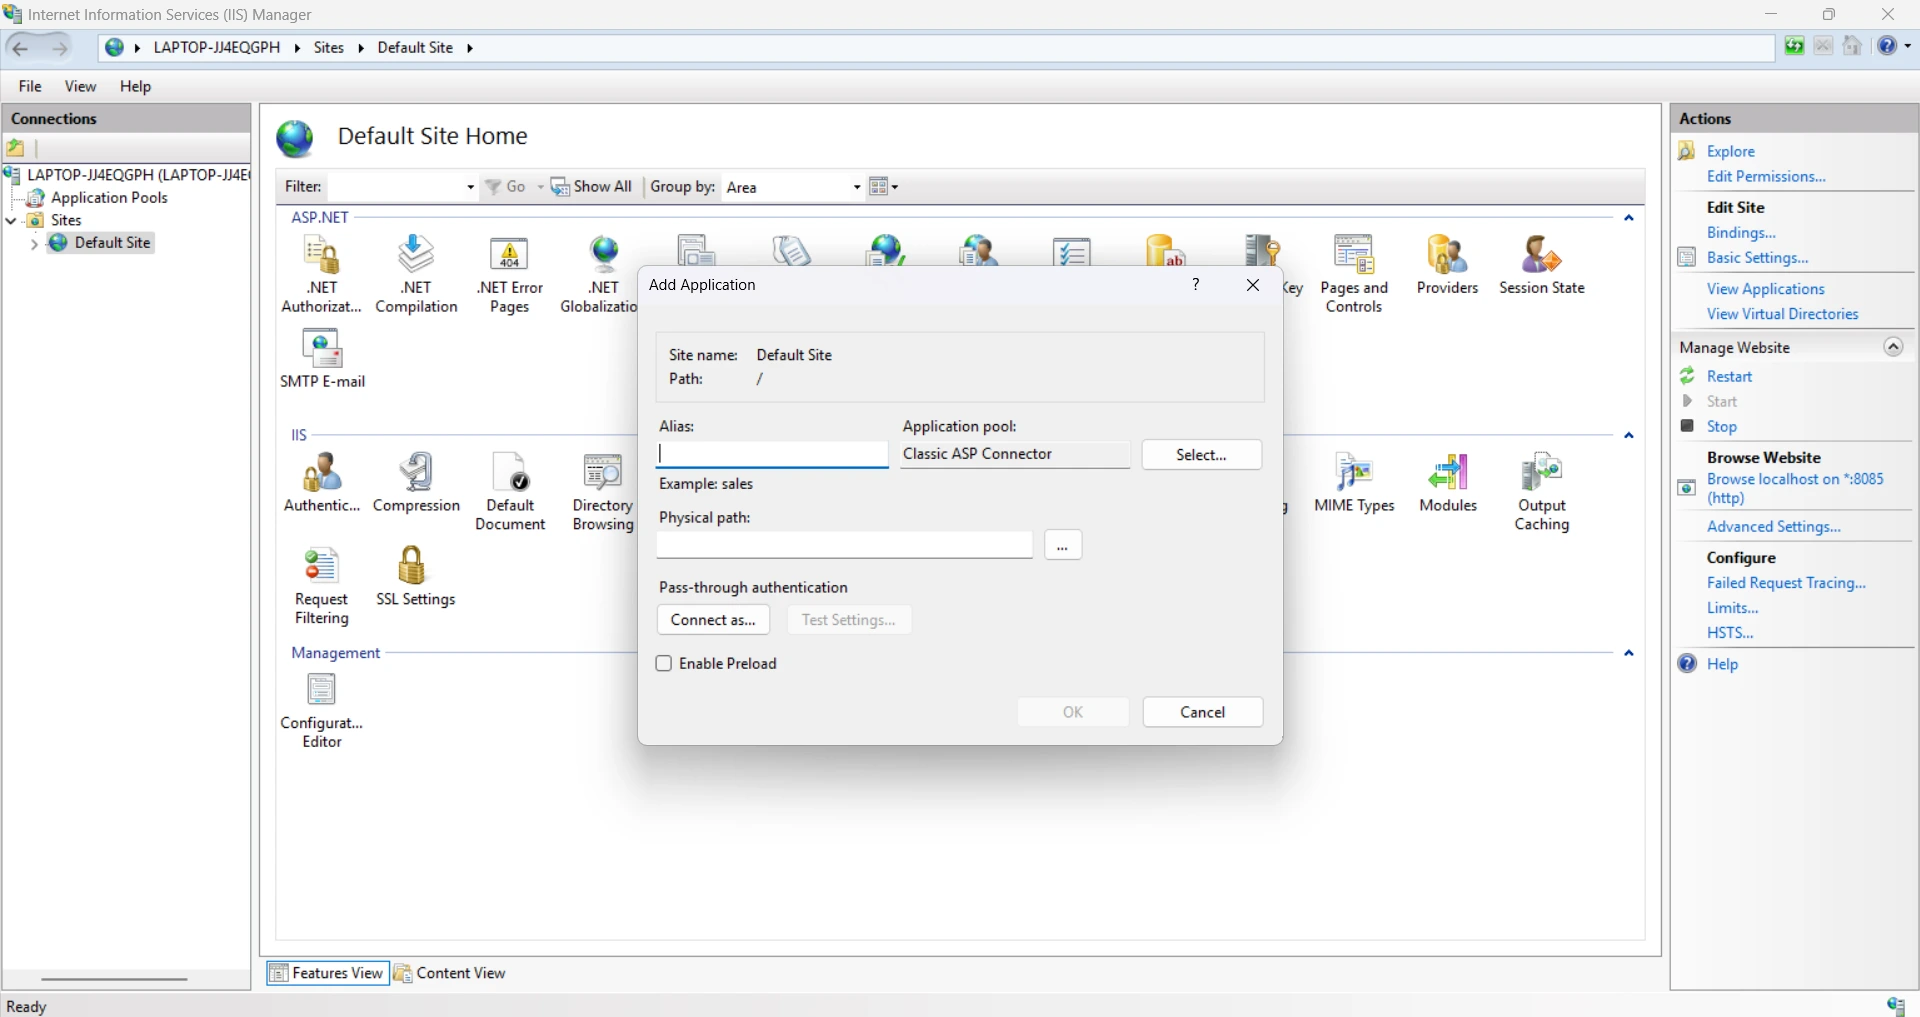Screen dimensions: 1920x1017
Task: Click the help question mark in dialog
Action: [1195, 285]
